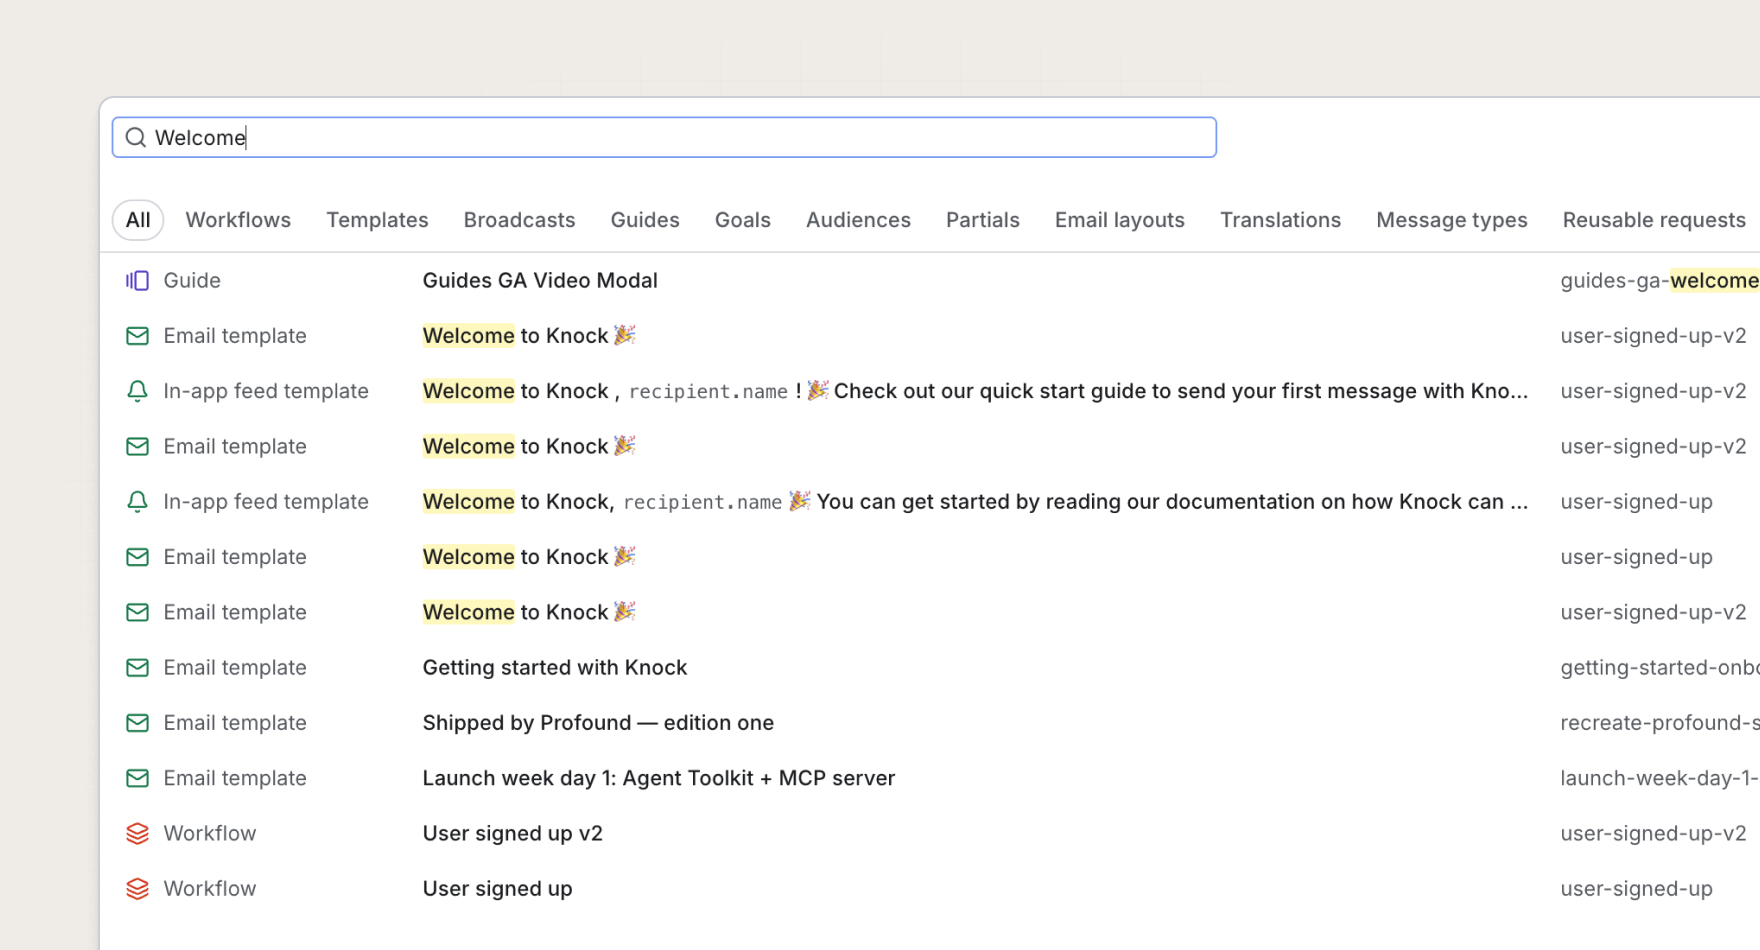Click the bell icon next to reading our documentation result
1760x950 pixels.
click(137, 502)
